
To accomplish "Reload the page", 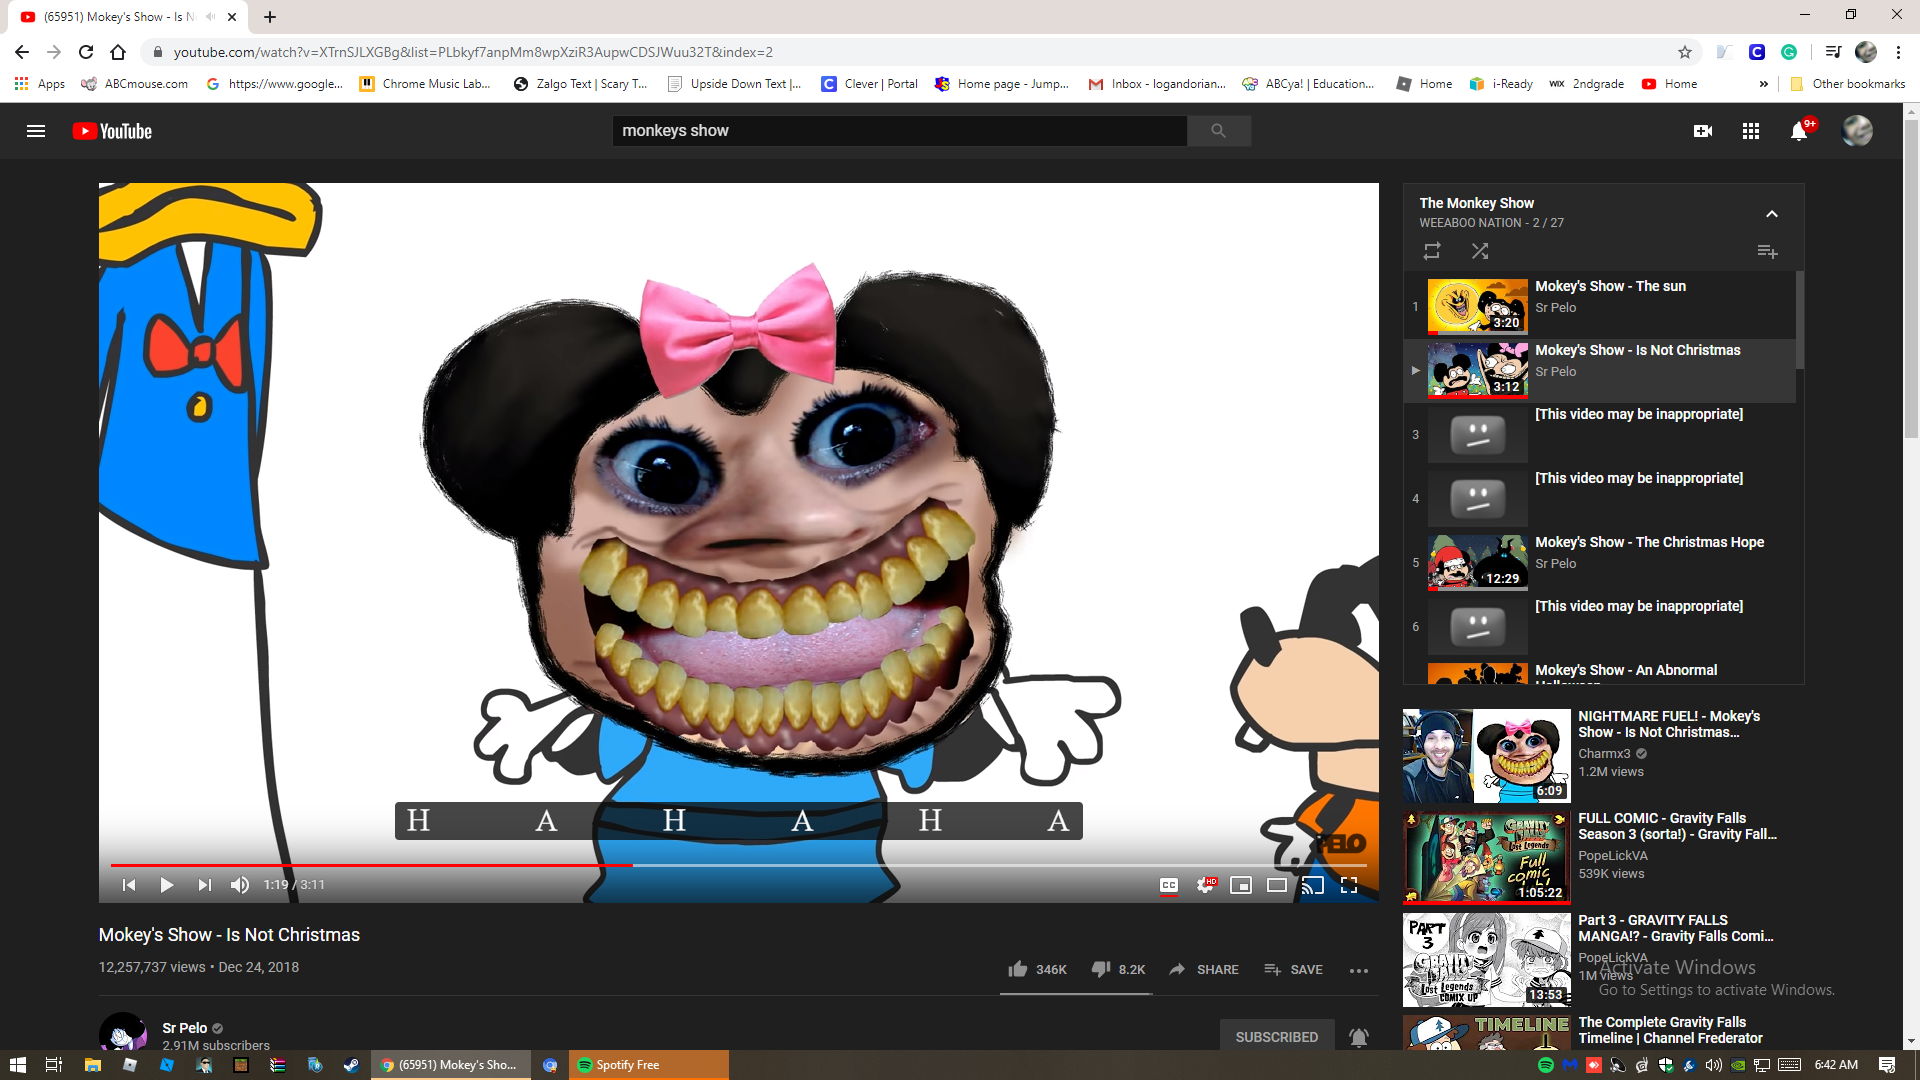I will 86,52.
